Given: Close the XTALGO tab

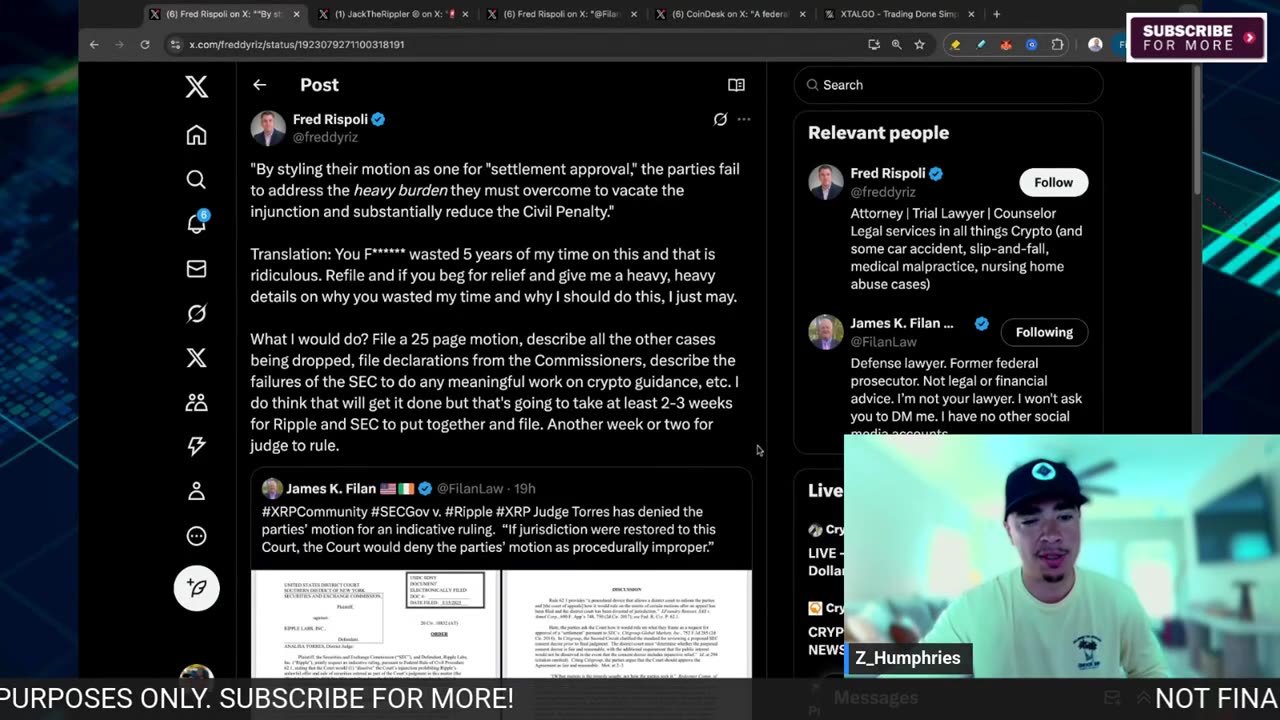Looking at the screenshot, I should click(x=970, y=14).
